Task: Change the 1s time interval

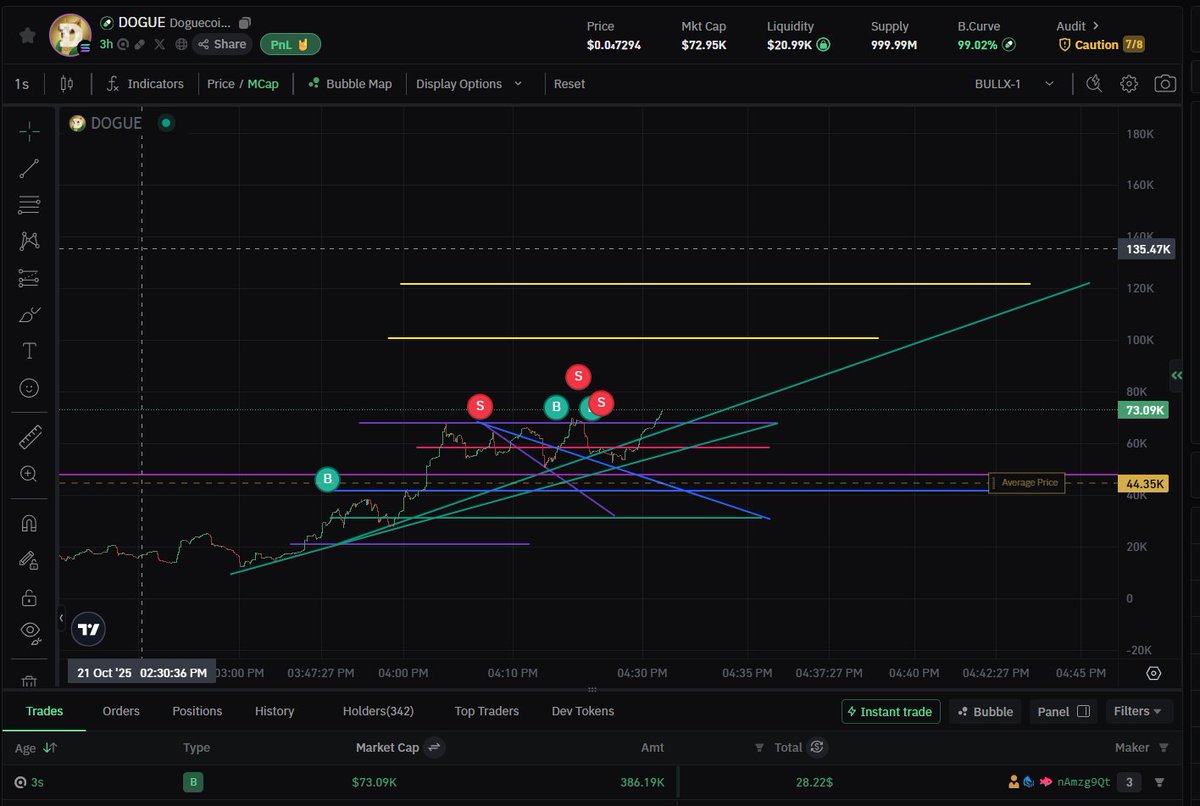Action: 21,84
